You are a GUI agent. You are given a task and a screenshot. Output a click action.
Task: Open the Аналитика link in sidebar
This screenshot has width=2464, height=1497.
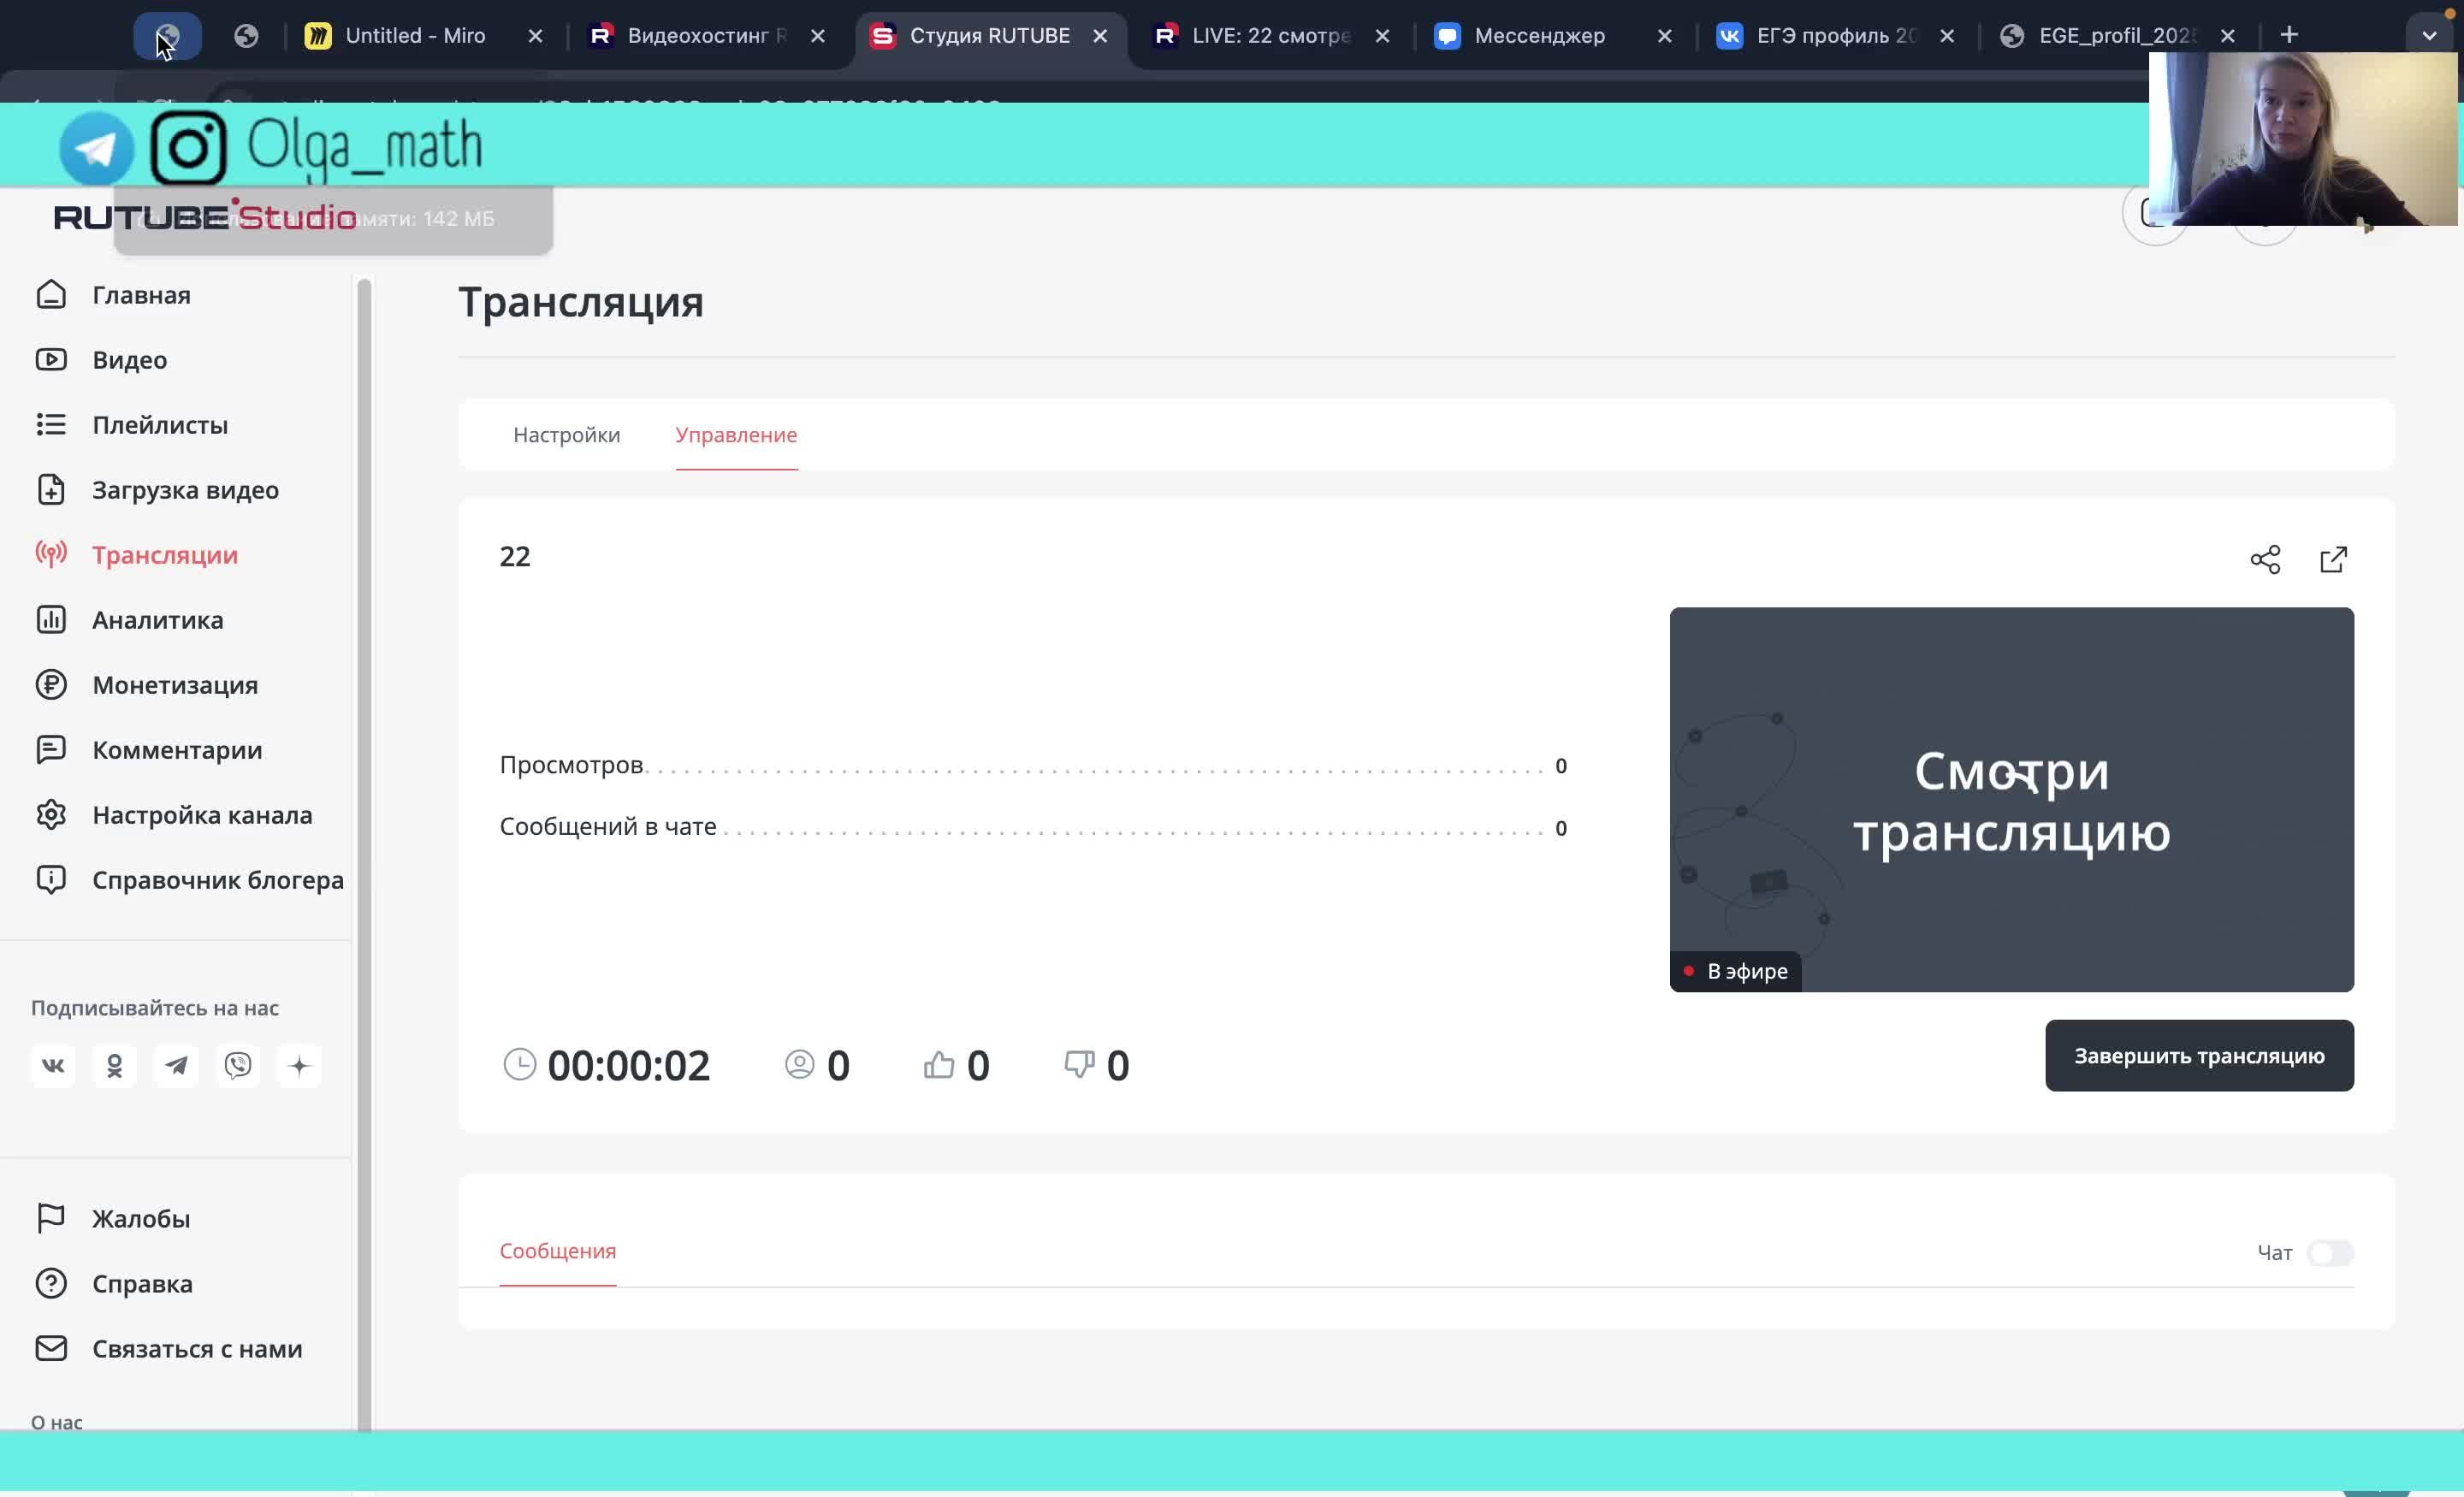[158, 619]
